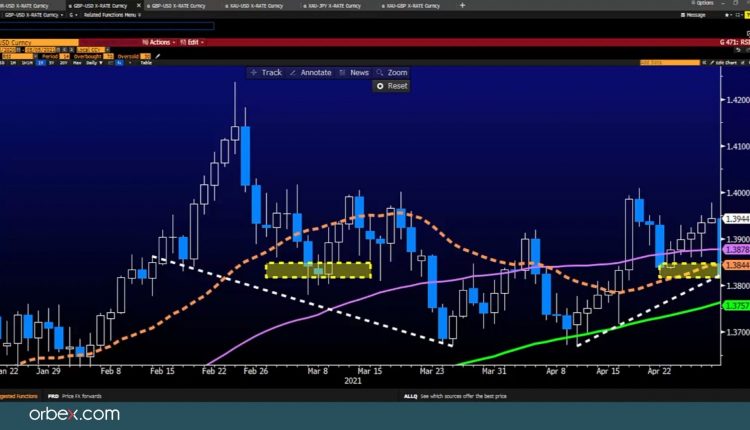Open ALLQ best price sources link
The height and width of the screenshot is (430, 750).
pos(455,396)
